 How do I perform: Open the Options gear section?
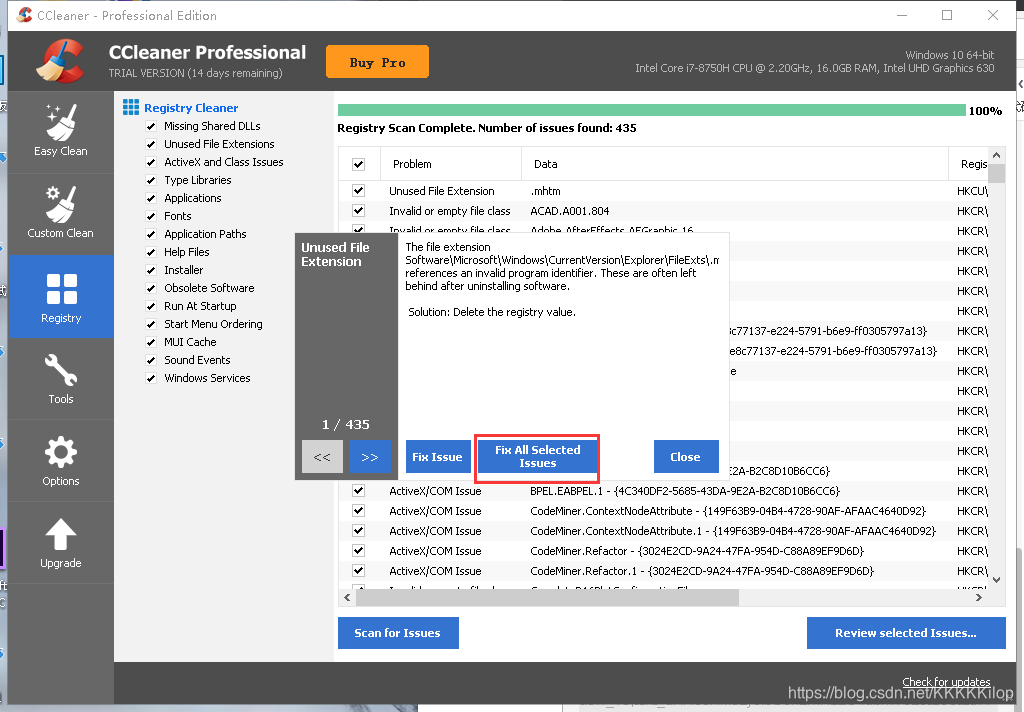pos(61,461)
